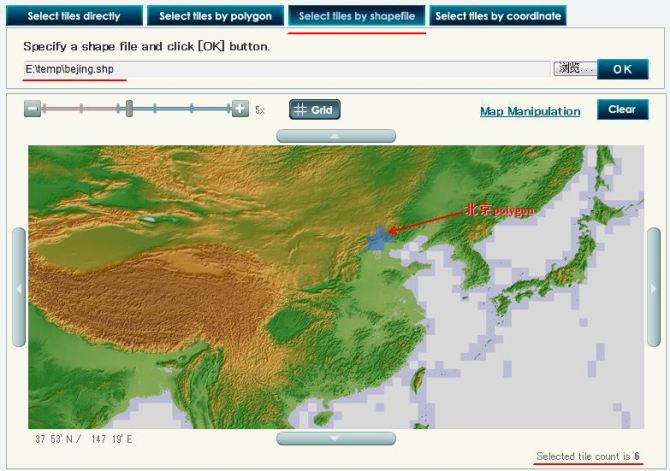Open the Select tiles directly tab

pos(74,16)
